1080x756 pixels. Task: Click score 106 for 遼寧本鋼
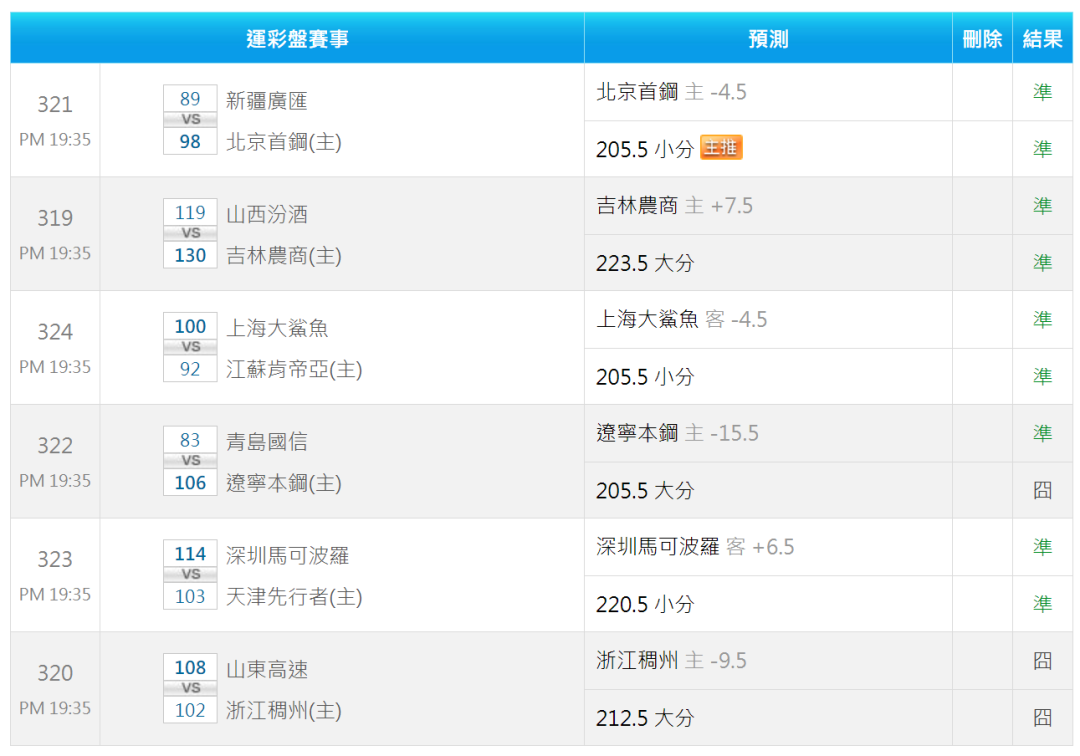coord(190,482)
